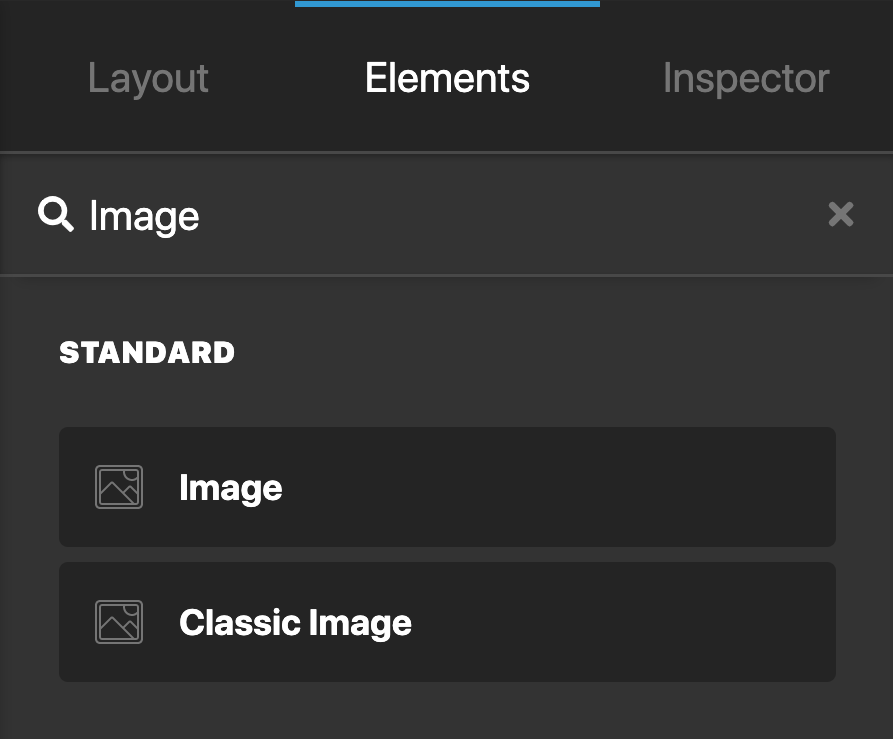Select the Elements tab
This screenshot has height=739, width=893.
click(447, 78)
